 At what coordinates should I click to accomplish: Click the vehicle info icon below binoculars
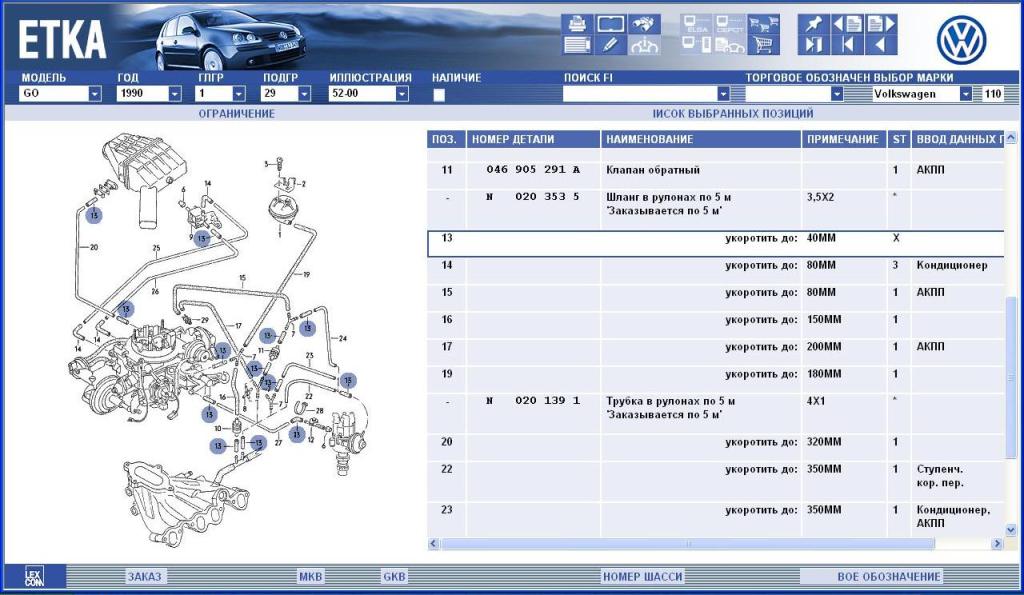[644, 45]
